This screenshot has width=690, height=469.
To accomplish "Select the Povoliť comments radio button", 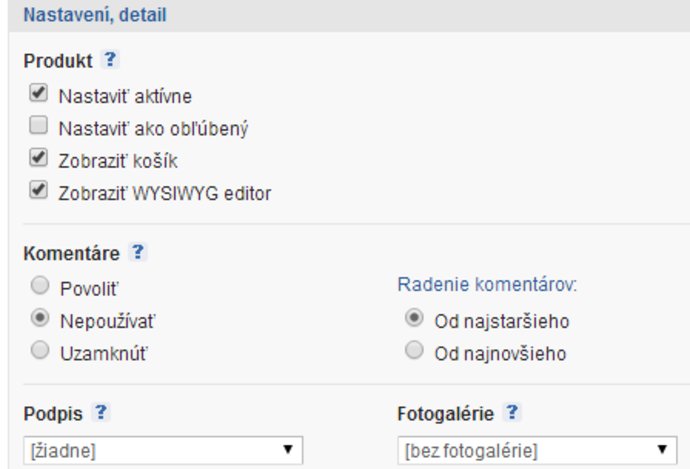I will click(x=40, y=287).
